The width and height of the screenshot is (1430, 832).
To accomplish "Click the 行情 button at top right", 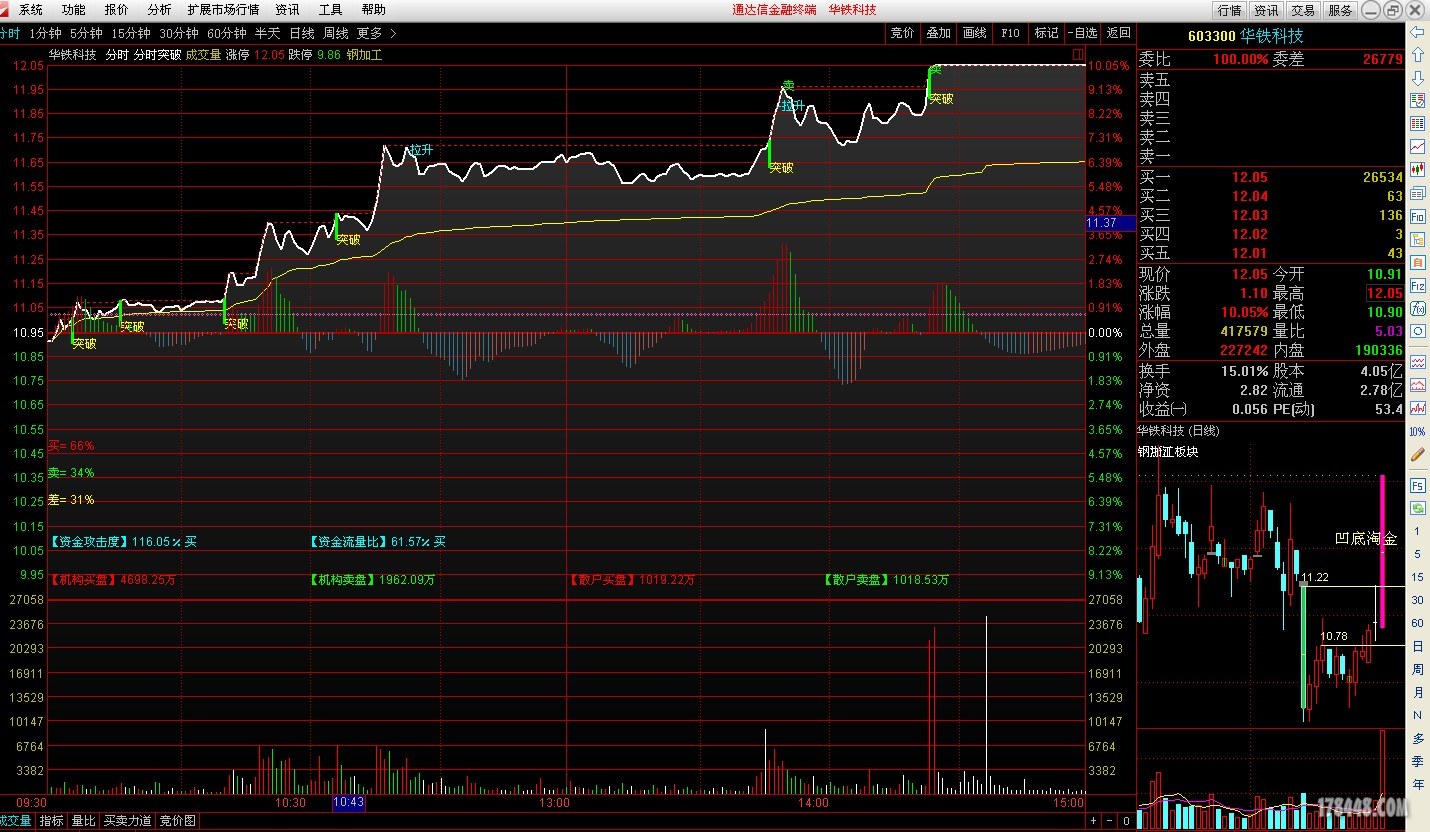I will pyautogui.click(x=1229, y=10).
